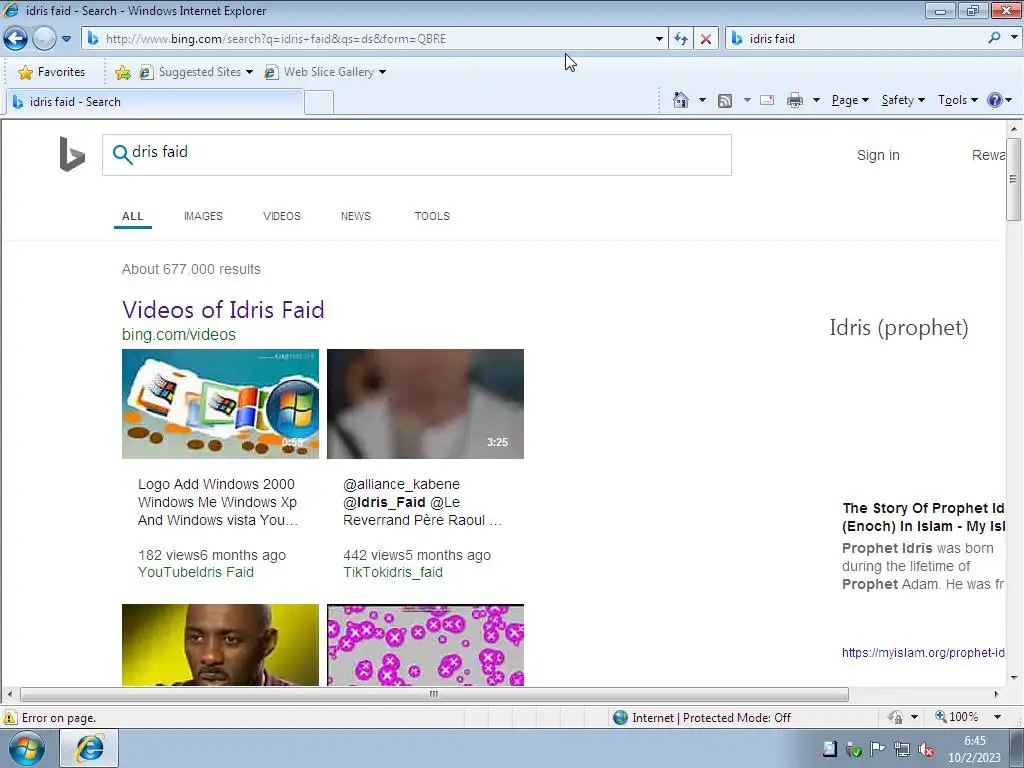Expand the Print dropdown arrow
1024x768 pixels.
click(816, 100)
